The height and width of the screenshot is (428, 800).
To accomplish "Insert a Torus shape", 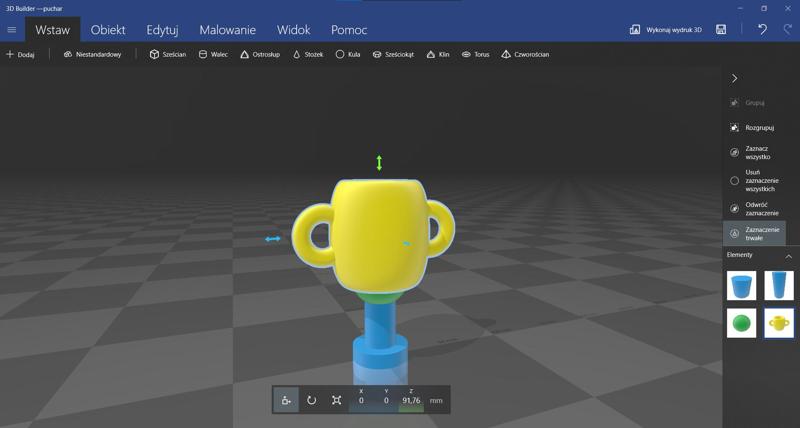I will [x=475, y=55].
